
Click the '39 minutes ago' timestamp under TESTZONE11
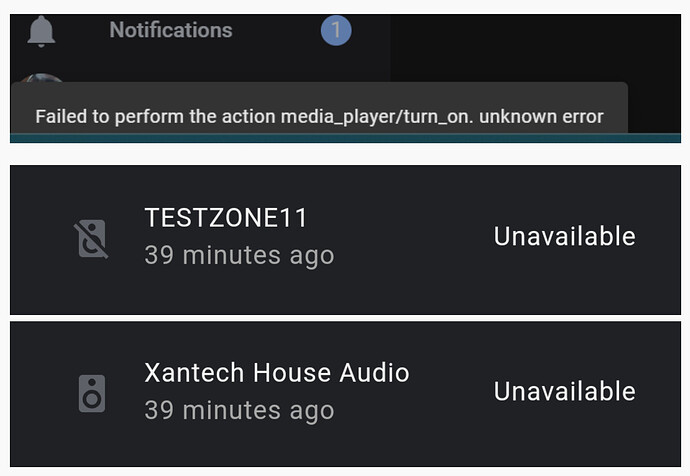click(238, 255)
